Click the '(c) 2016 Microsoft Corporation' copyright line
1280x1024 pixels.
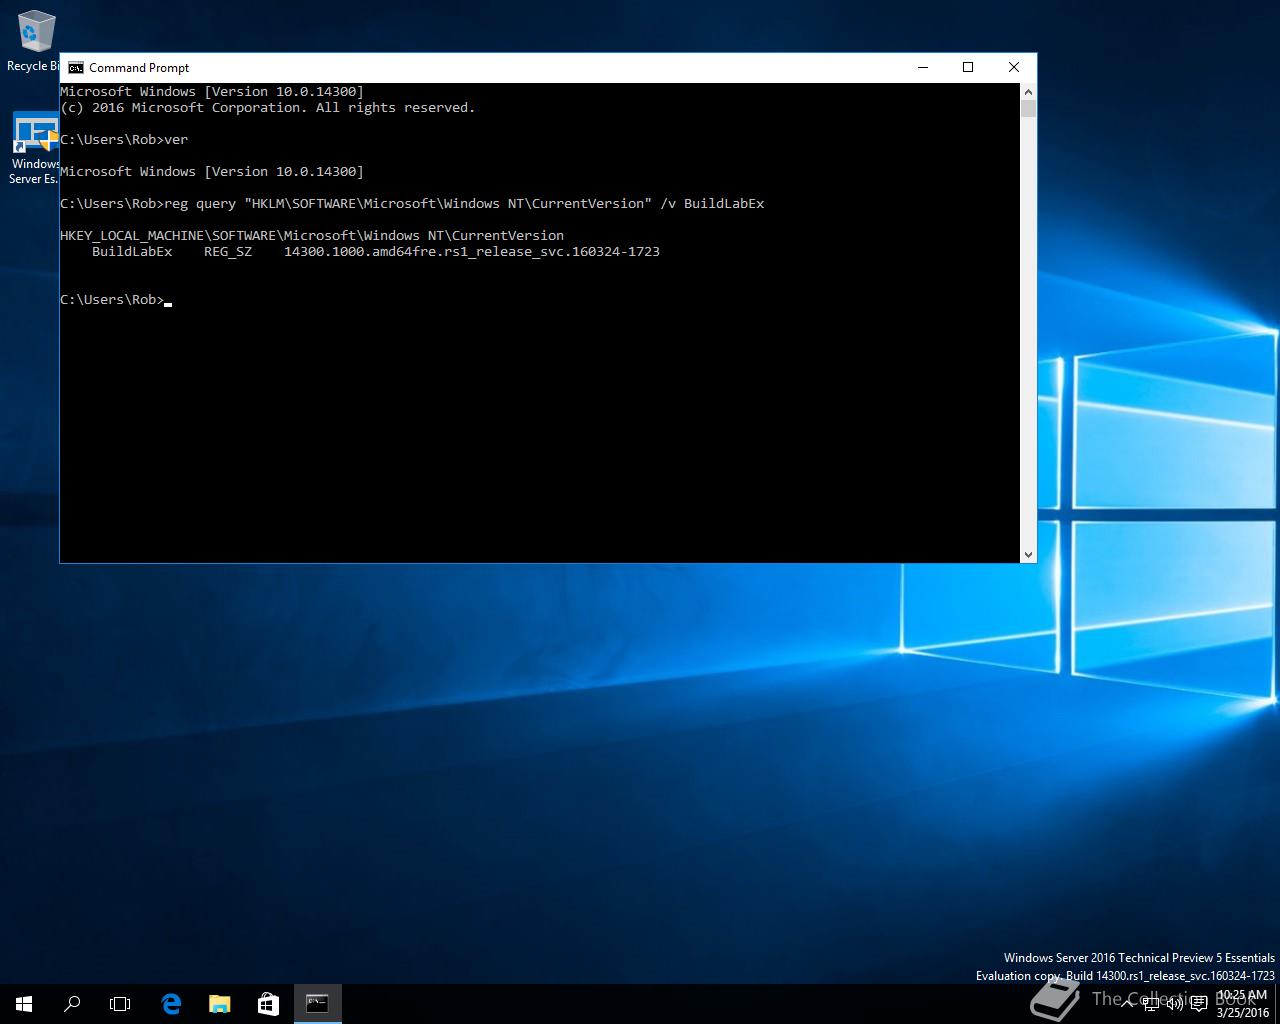pos(268,107)
